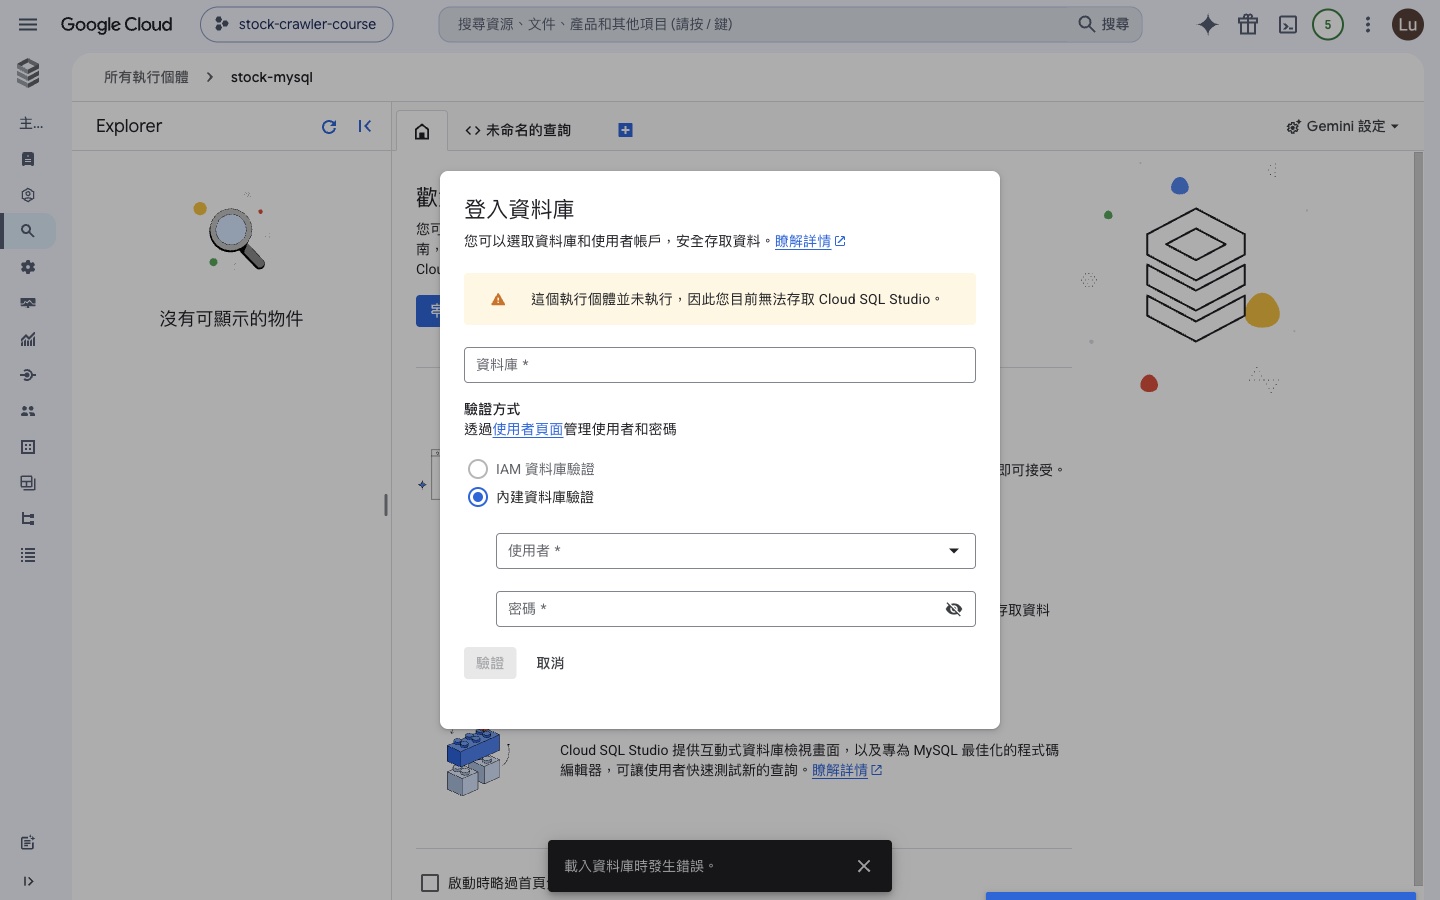Screen dimensions: 1440x900
Task: Check the 啟動時略過首頁 checkbox
Action: point(430,883)
